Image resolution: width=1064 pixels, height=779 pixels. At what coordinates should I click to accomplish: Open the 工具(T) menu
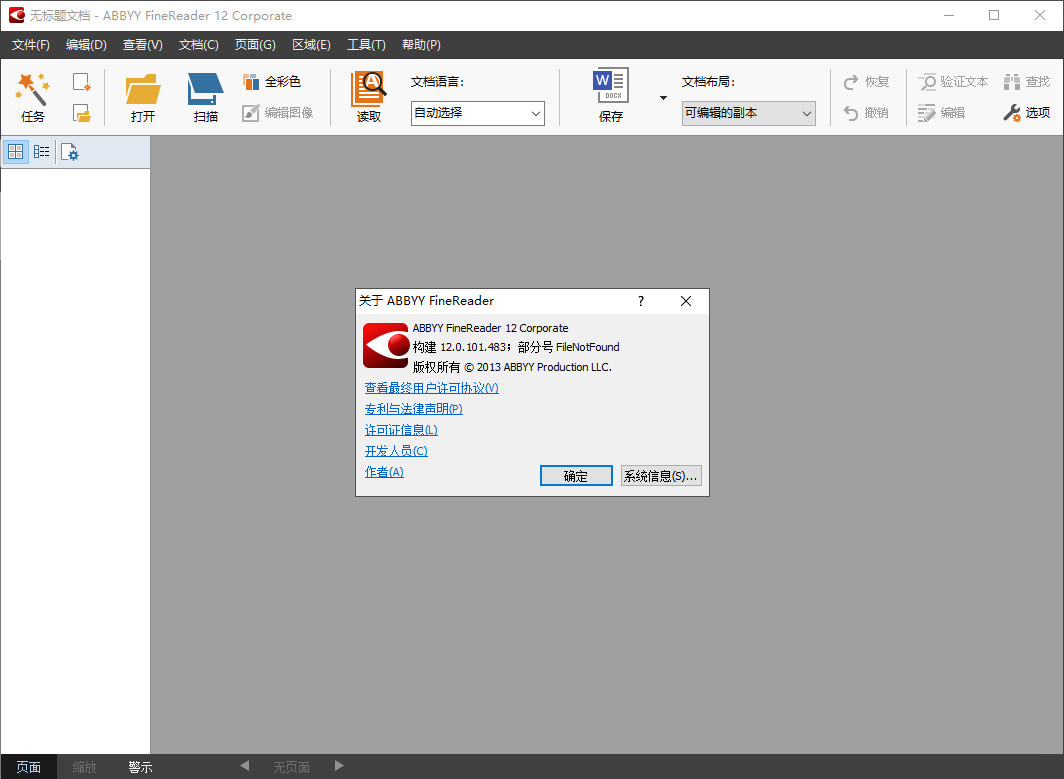(x=366, y=45)
